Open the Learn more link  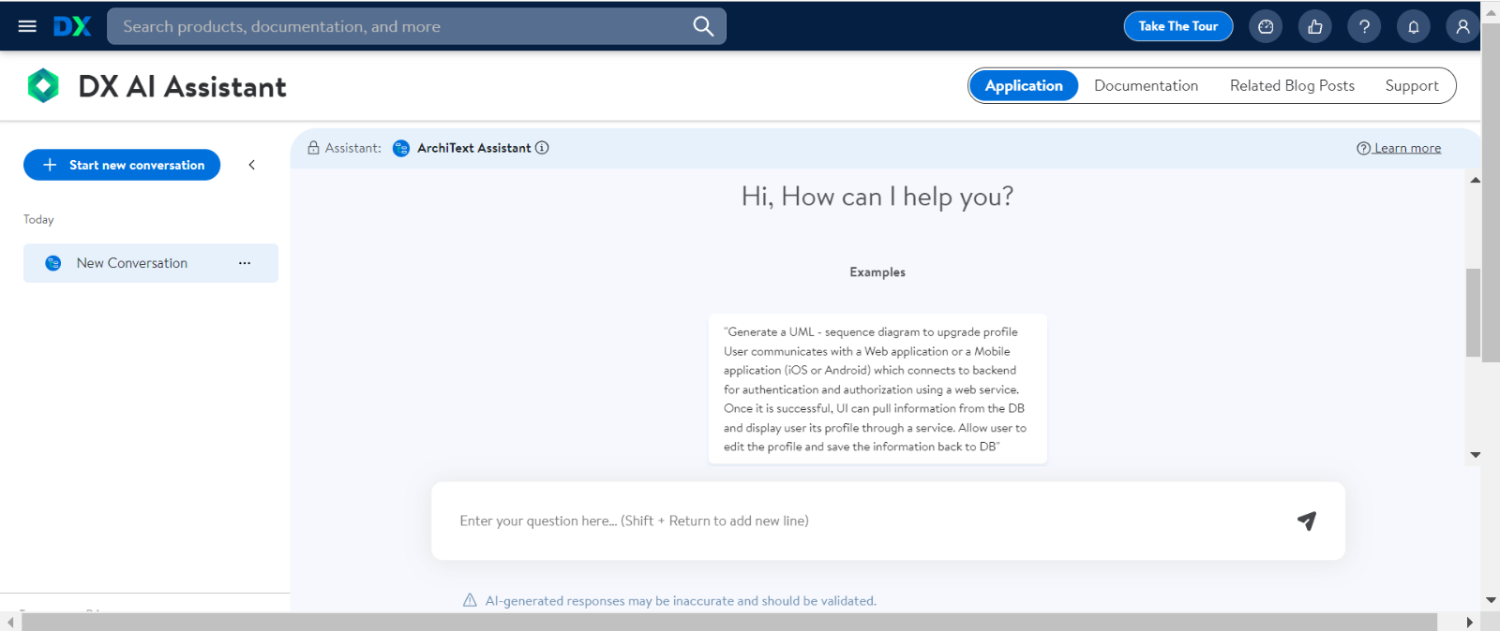click(1399, 148)
